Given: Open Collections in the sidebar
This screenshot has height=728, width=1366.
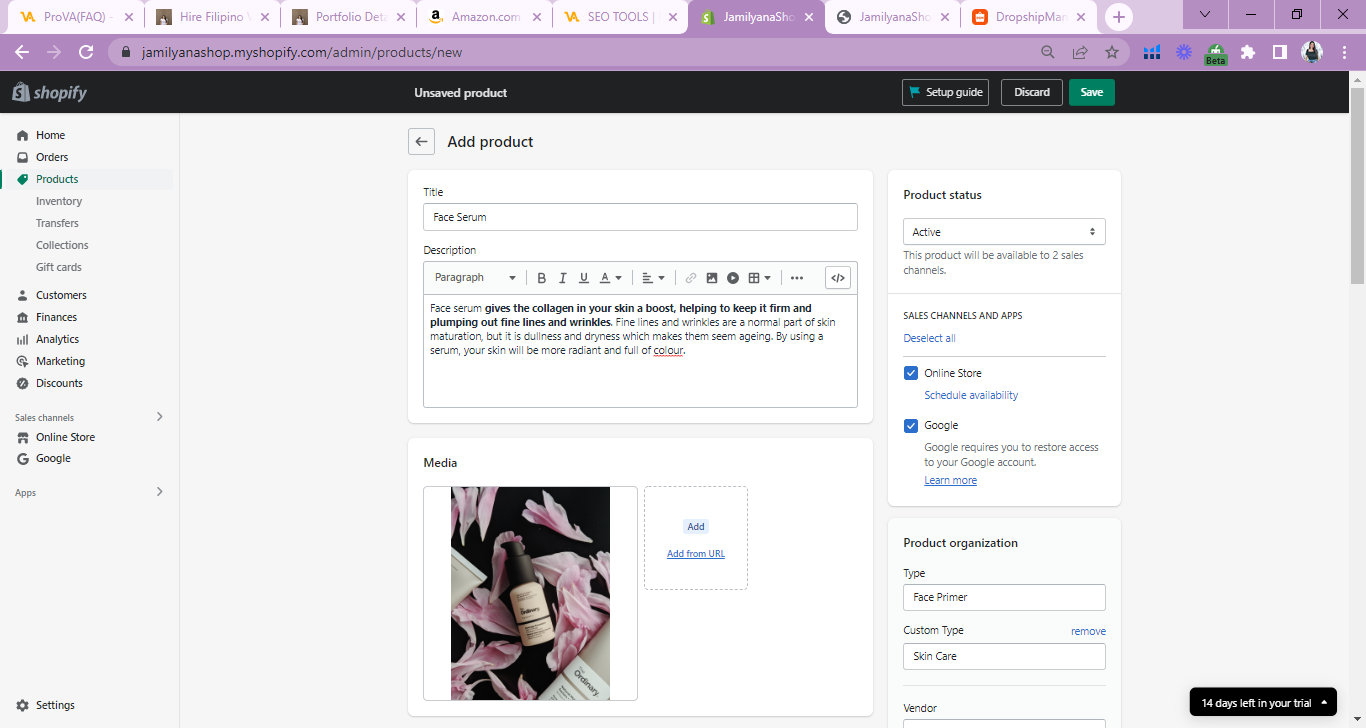Looking at the screenshot, I should [62, 245].
